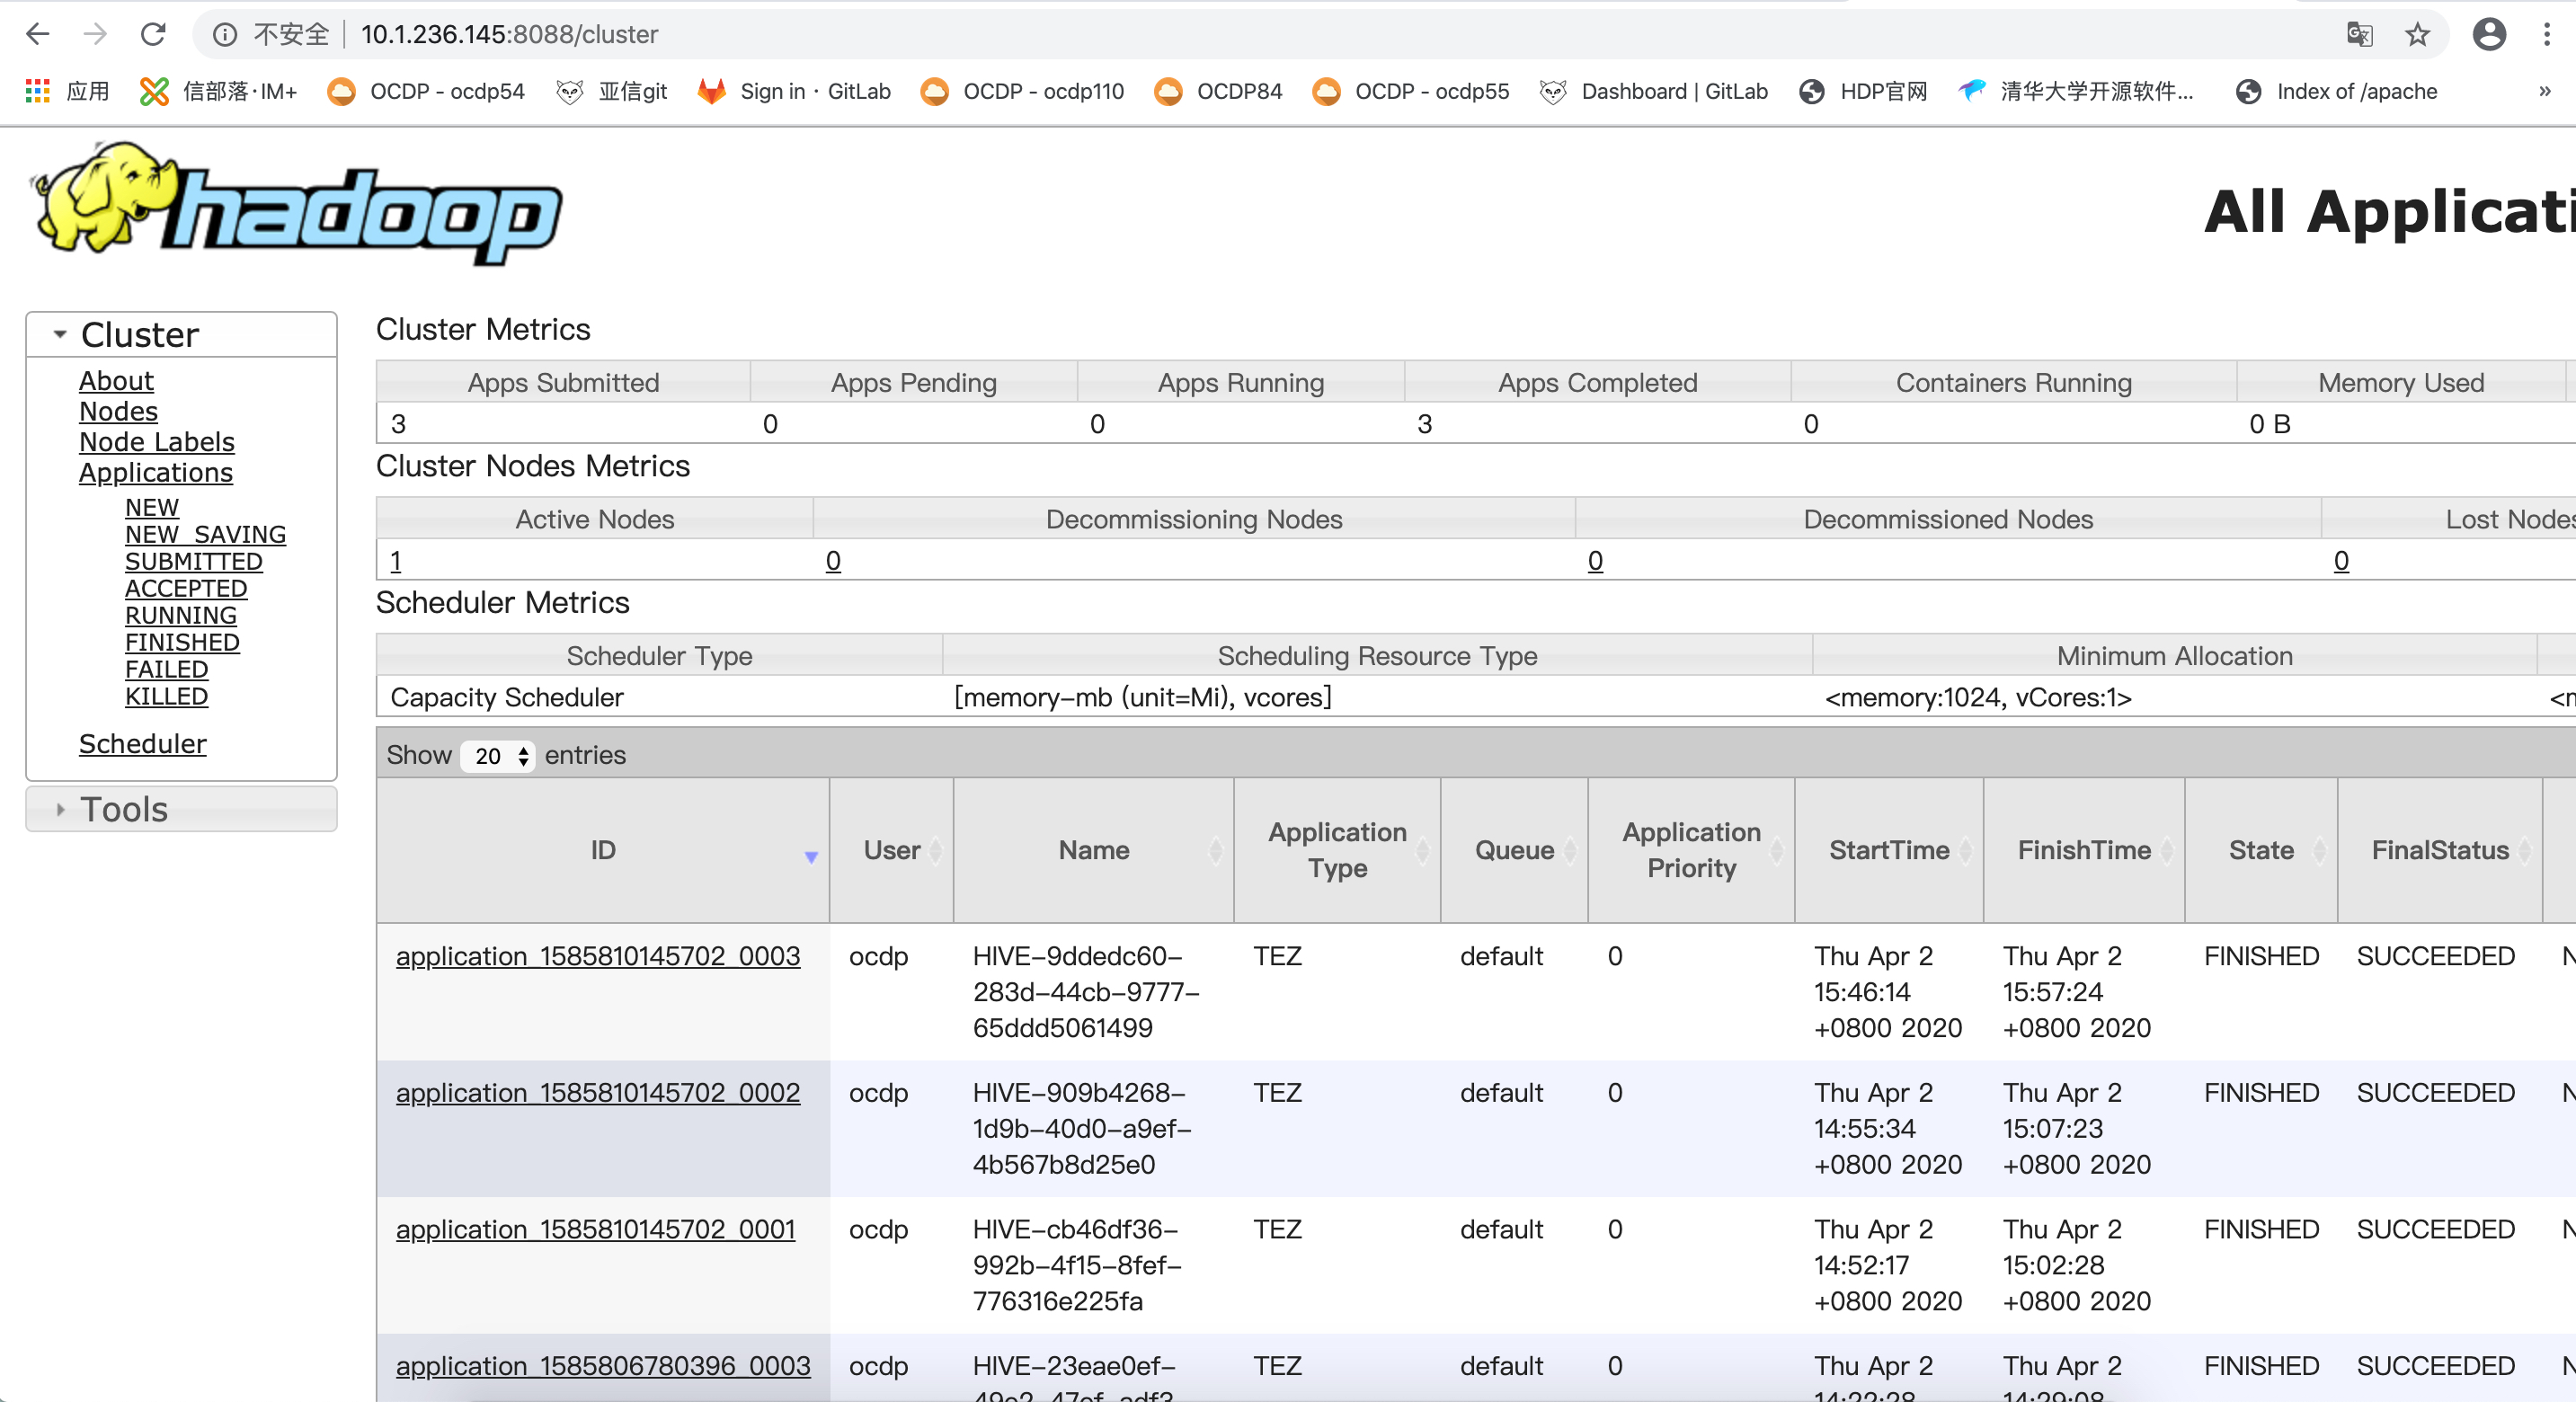Filter applications by KILLED state
This screenshot has height=1402, width=2576.
[x=166, y=696]
